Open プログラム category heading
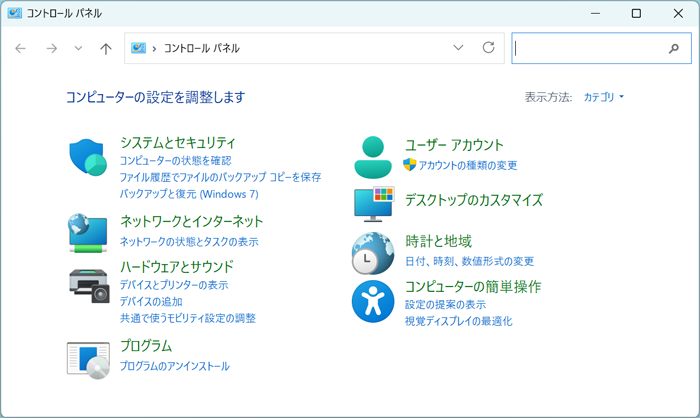This screenshot has height=418, width=700. [x=146, y=346]
